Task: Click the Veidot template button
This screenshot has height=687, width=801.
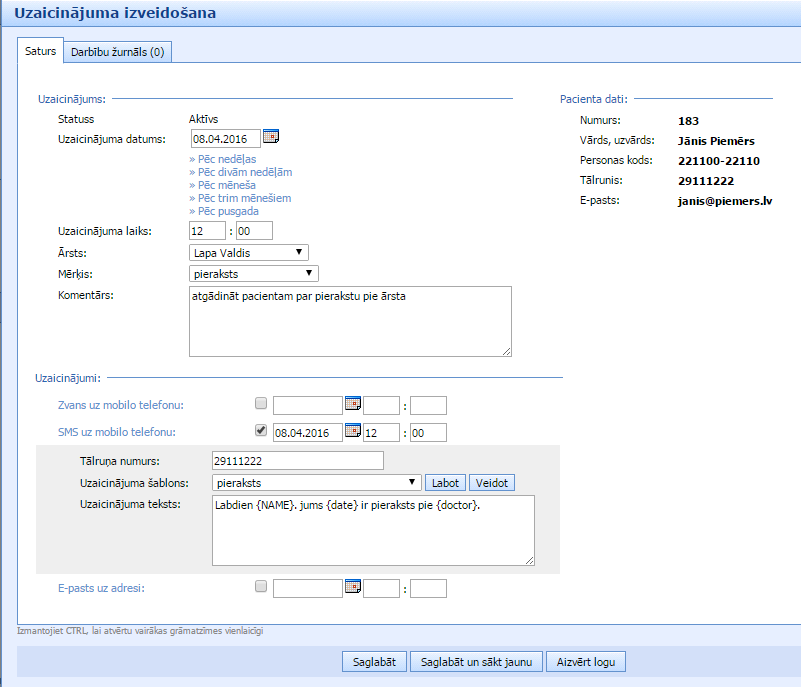Action: (491, 482)
